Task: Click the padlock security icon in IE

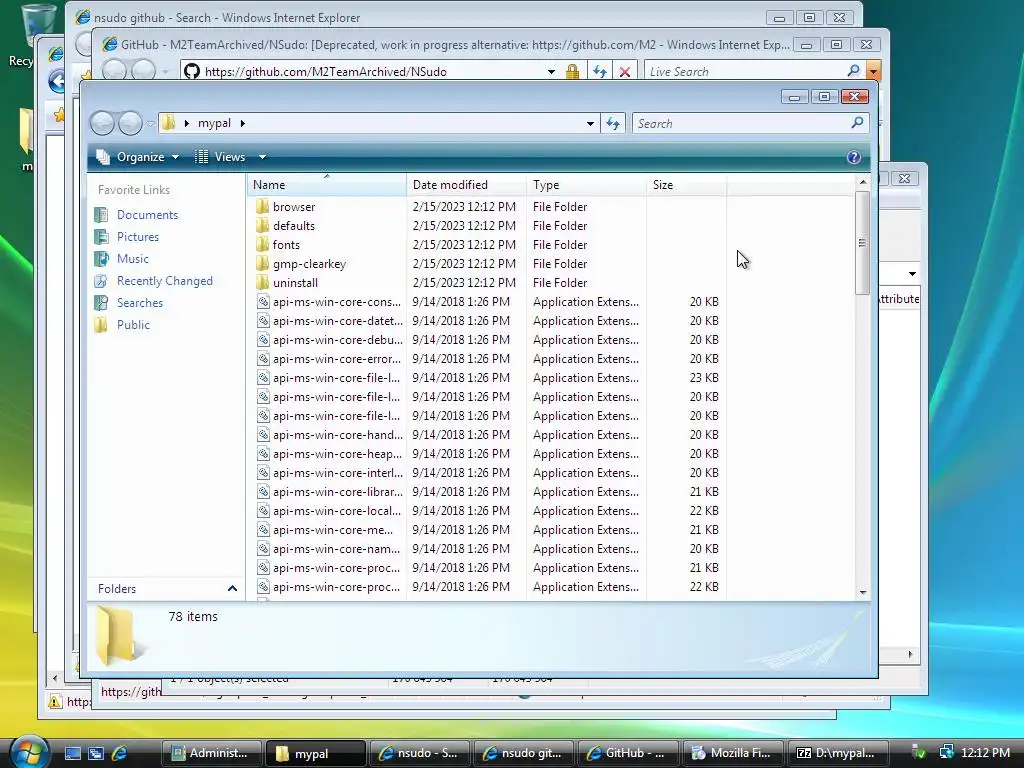Action: click(x=572, y=72)
